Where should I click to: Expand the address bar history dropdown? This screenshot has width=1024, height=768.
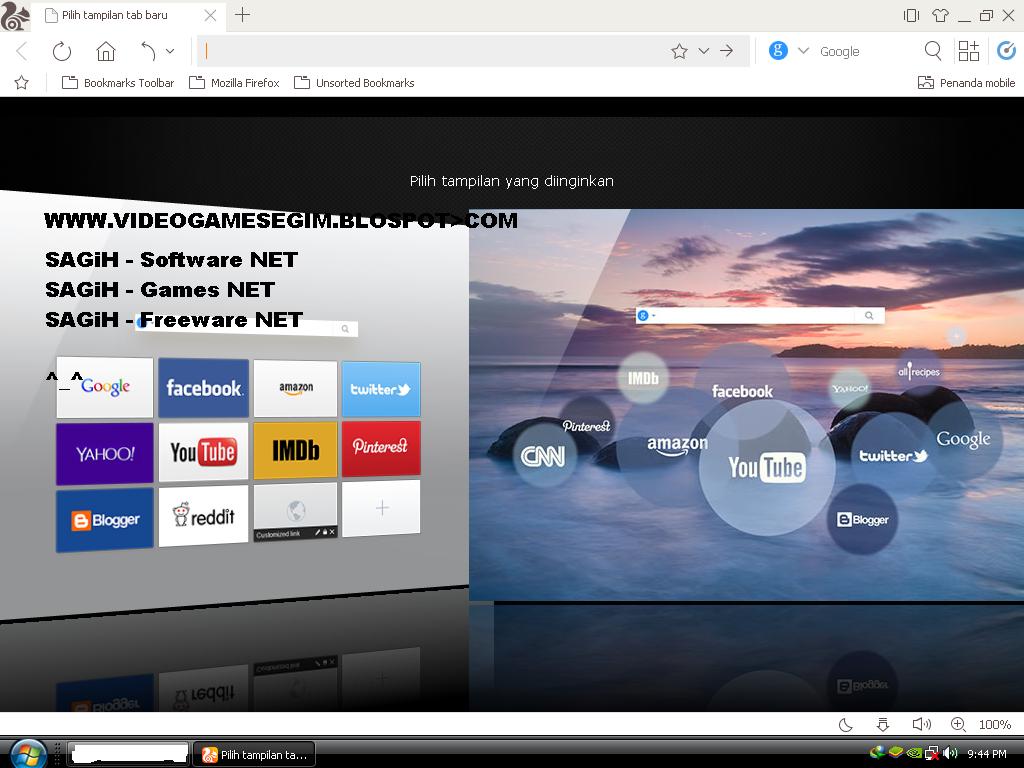pos(703,51)
